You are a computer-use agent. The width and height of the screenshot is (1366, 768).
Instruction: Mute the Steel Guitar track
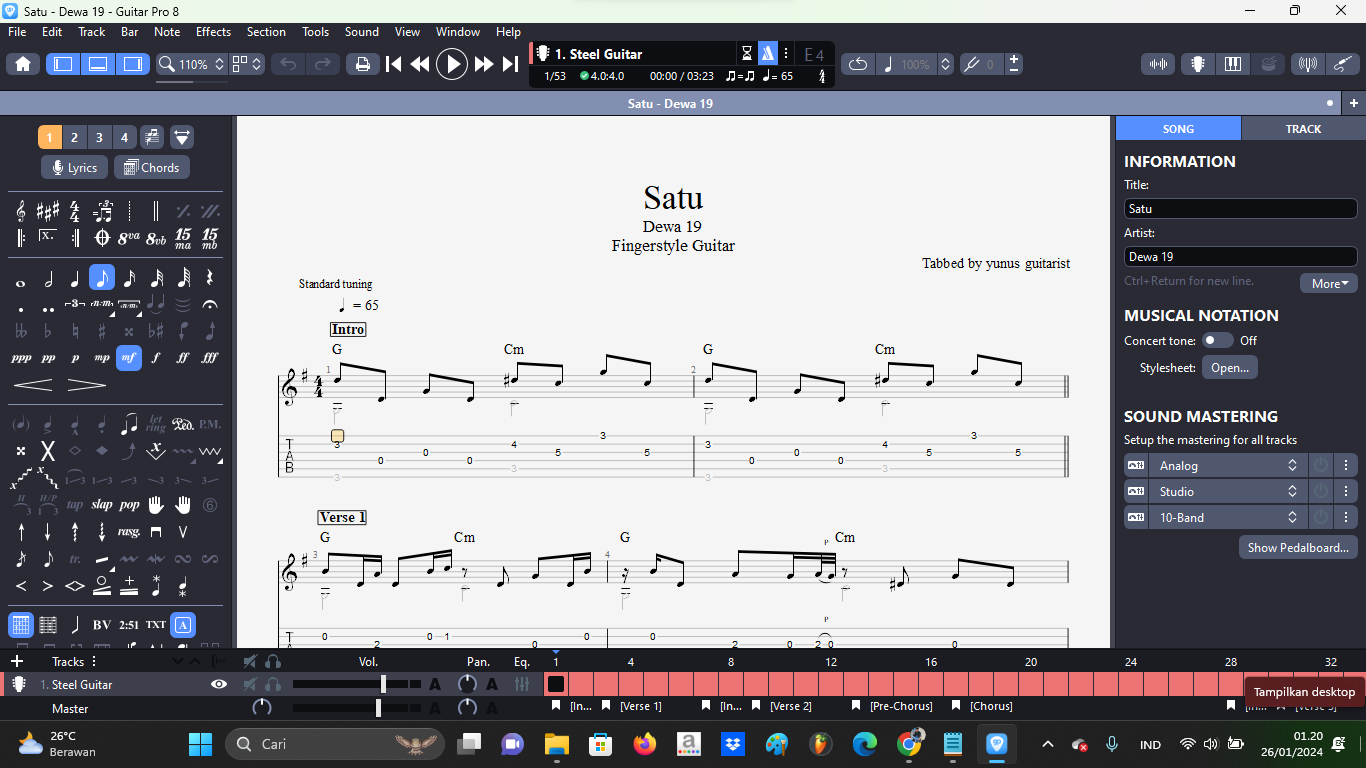[251, 685]
